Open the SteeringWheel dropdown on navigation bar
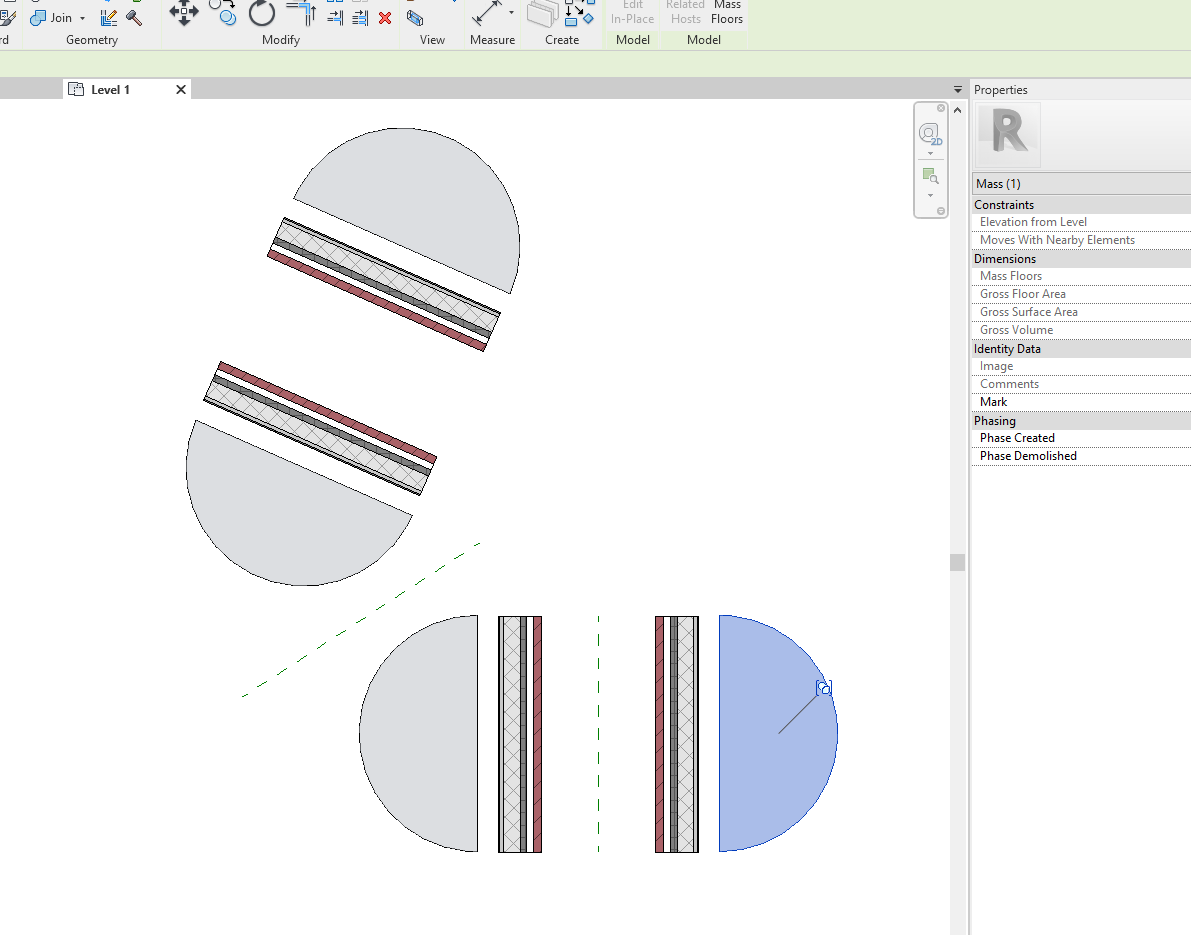 coord(930,154)
